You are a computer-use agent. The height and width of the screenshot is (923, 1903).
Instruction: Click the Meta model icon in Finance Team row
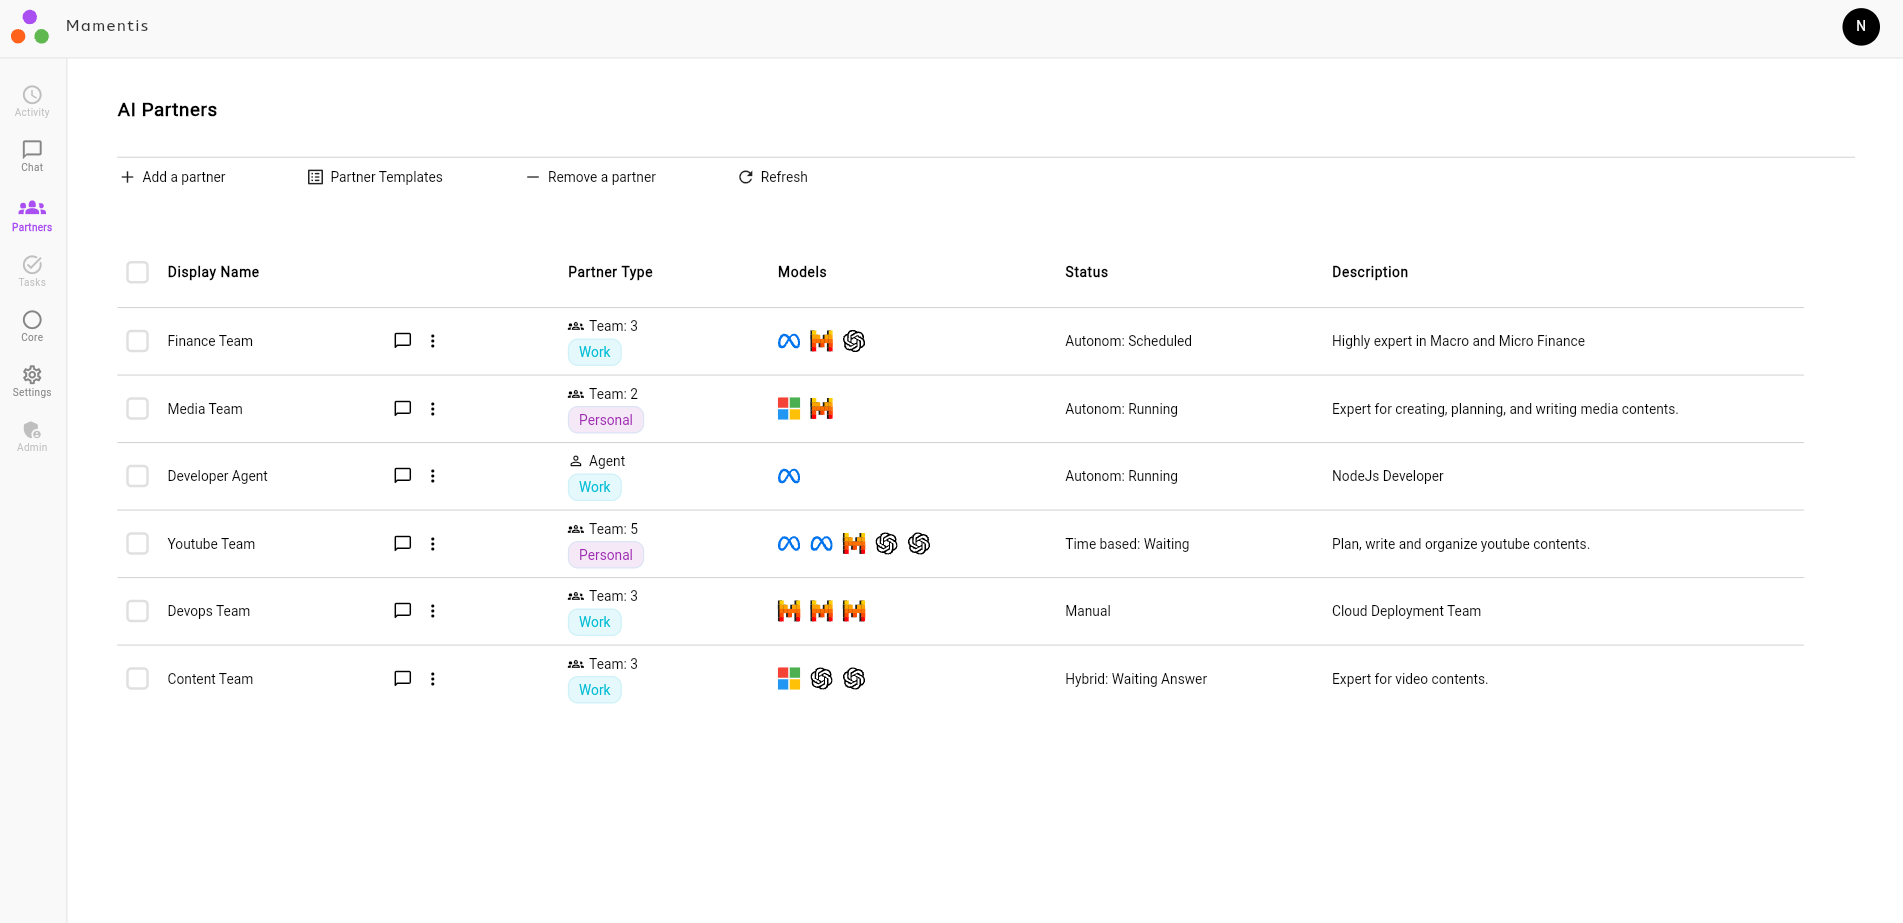(789, 341)
